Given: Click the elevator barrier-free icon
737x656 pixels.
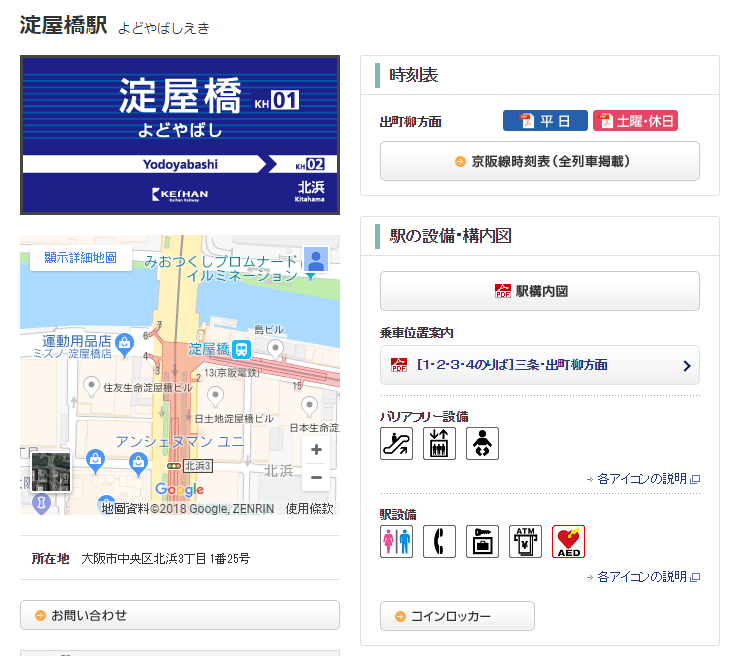Looking at the screenshot, I should pyautogui.click(x=439, y=443).
